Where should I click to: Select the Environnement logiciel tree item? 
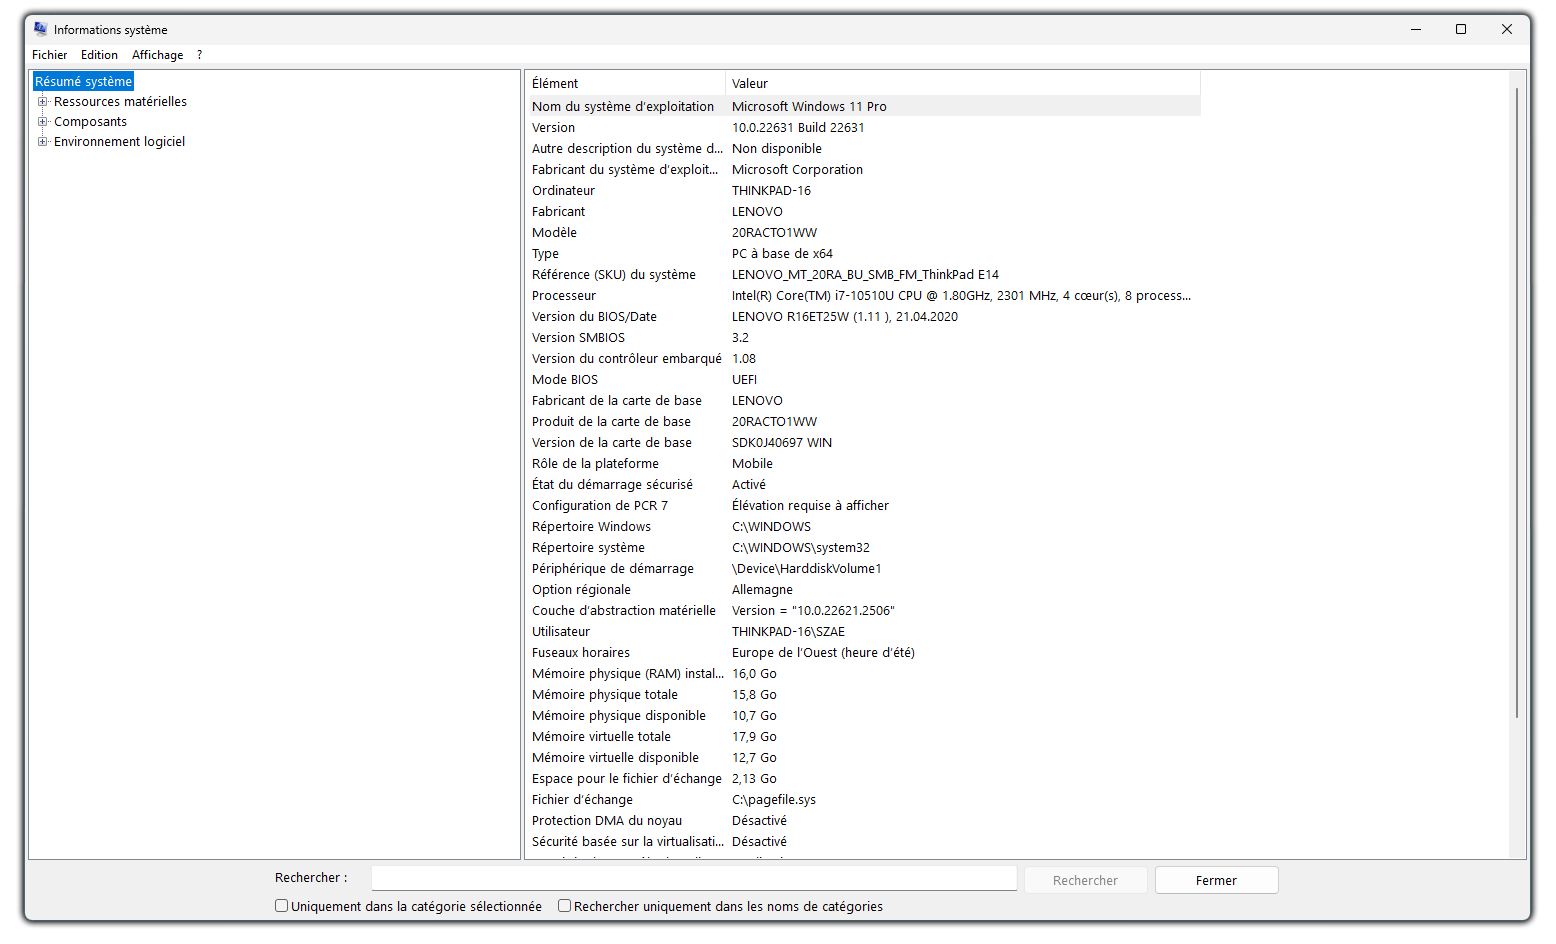(x=119, y=142)
